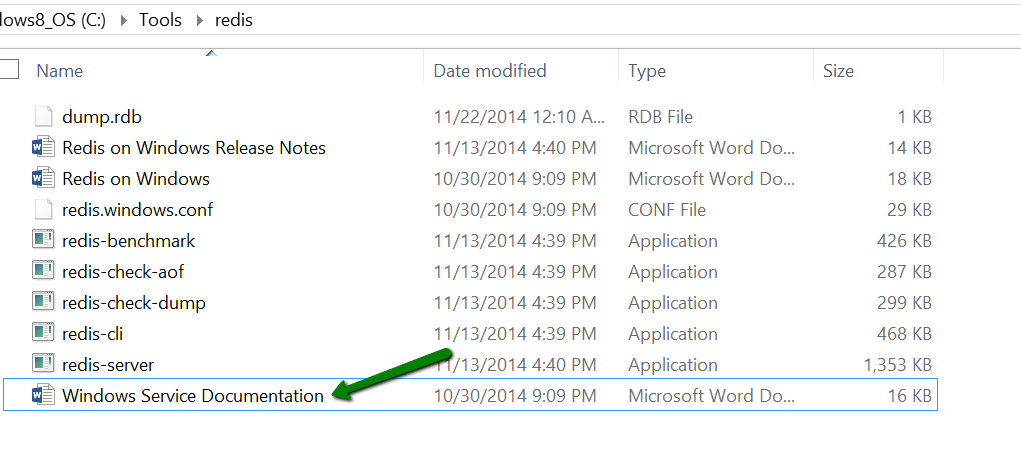This screenshot has width=1021, height=457.
Task: Click the 426 KB size cell
Action: tap(904, 241)
